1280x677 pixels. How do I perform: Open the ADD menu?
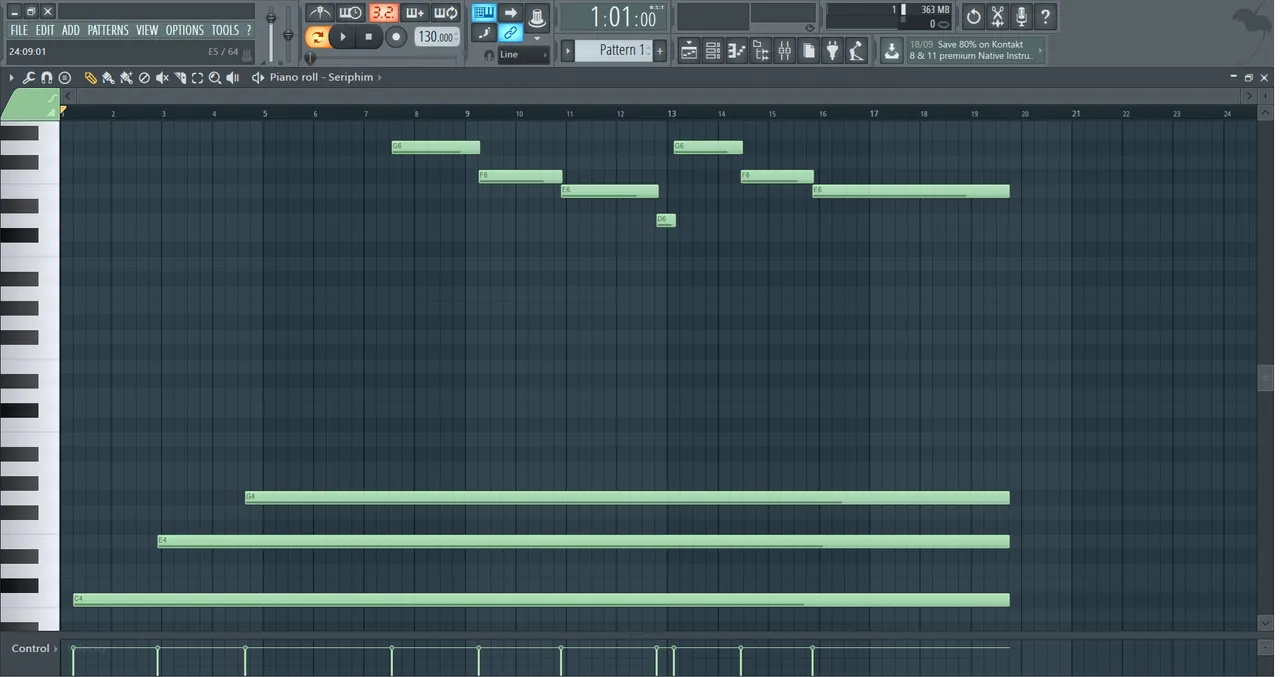click(x=70, y=30)
